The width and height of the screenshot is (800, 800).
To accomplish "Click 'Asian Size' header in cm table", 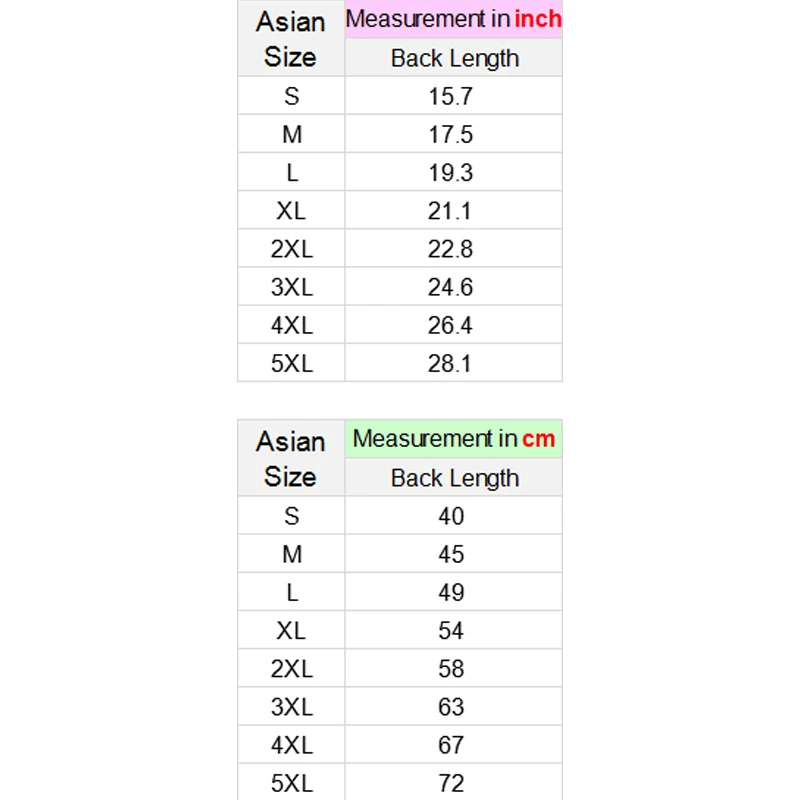I will (x=291, y=459).
